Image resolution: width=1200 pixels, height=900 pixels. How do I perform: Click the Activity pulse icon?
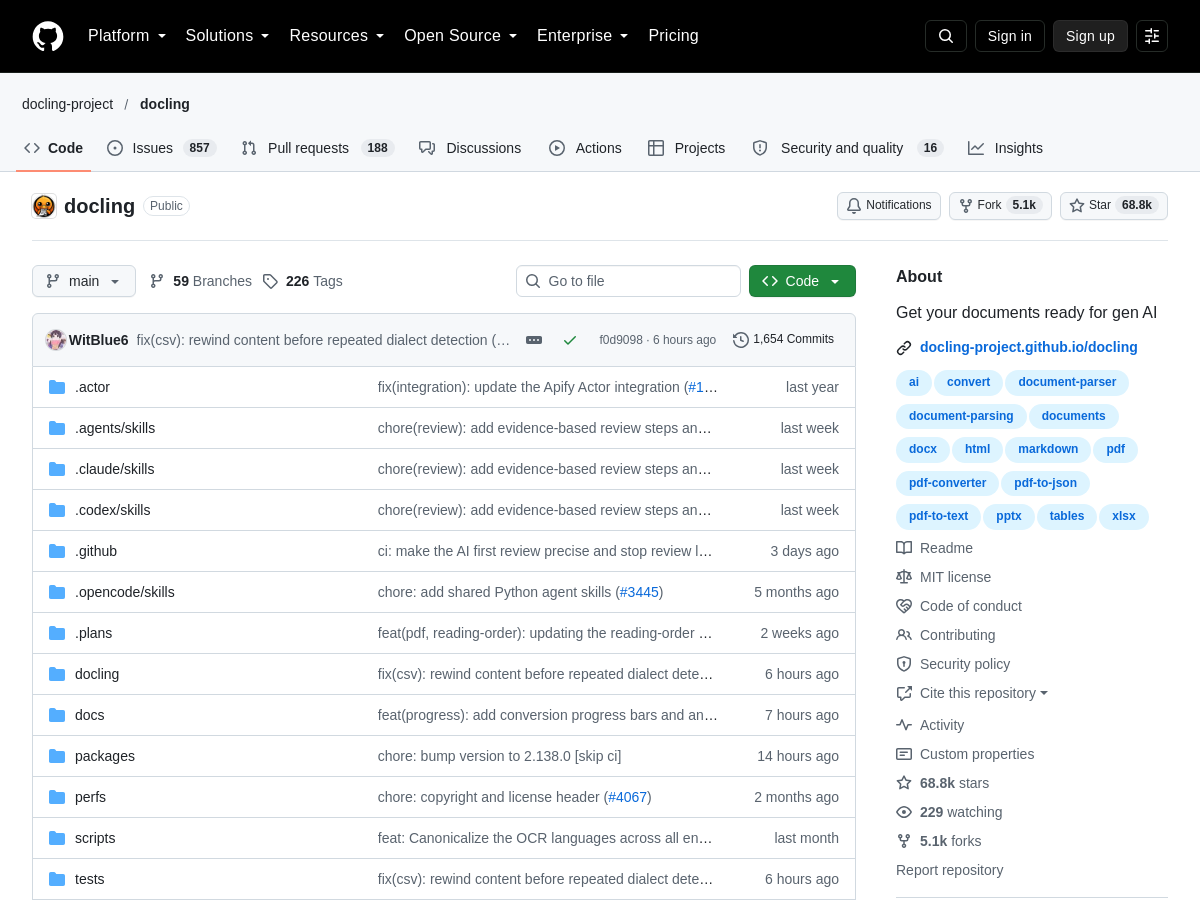click(904, 725)
